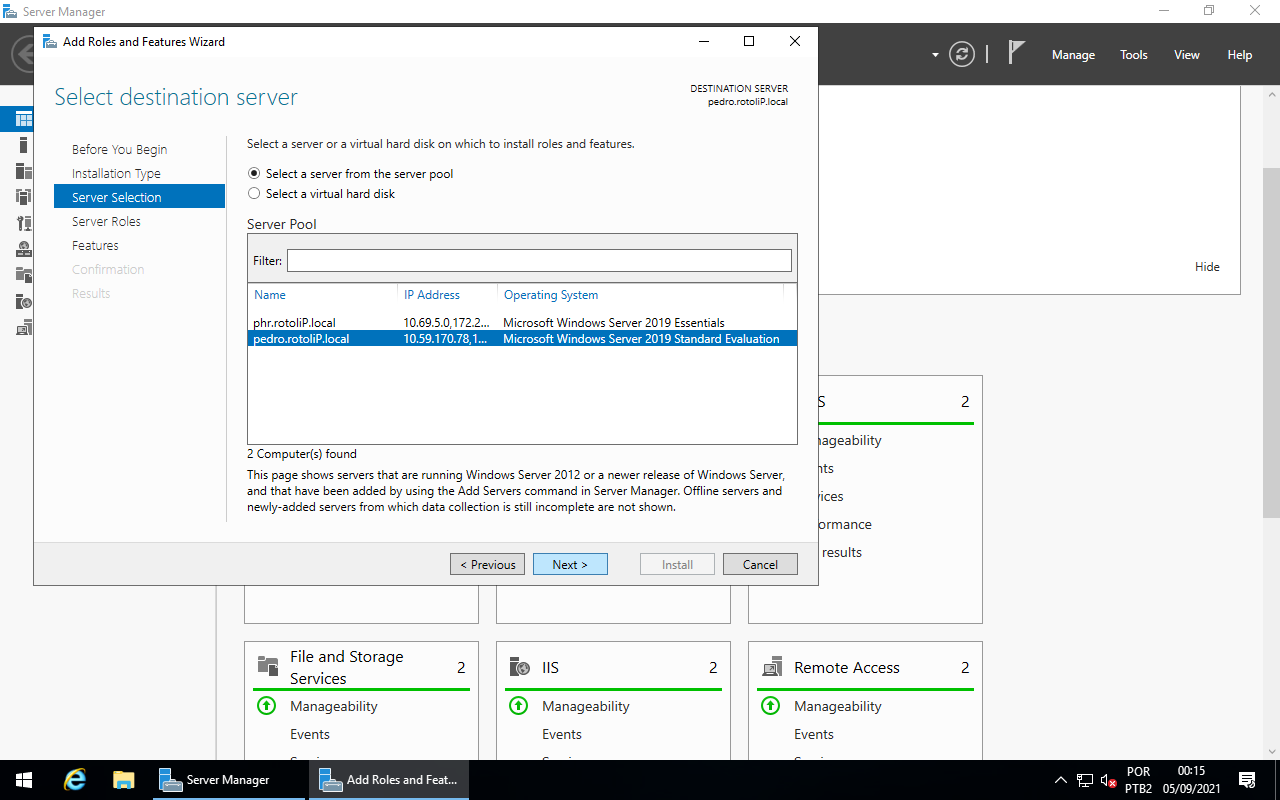Sort server pool by Name column header
The width and height of the screenshot is (1280, 800).
tap(270, 295)
